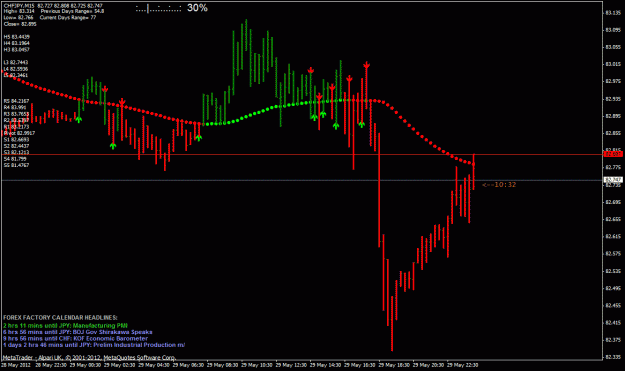Click the 83.135 price axis label

point(613,13)
